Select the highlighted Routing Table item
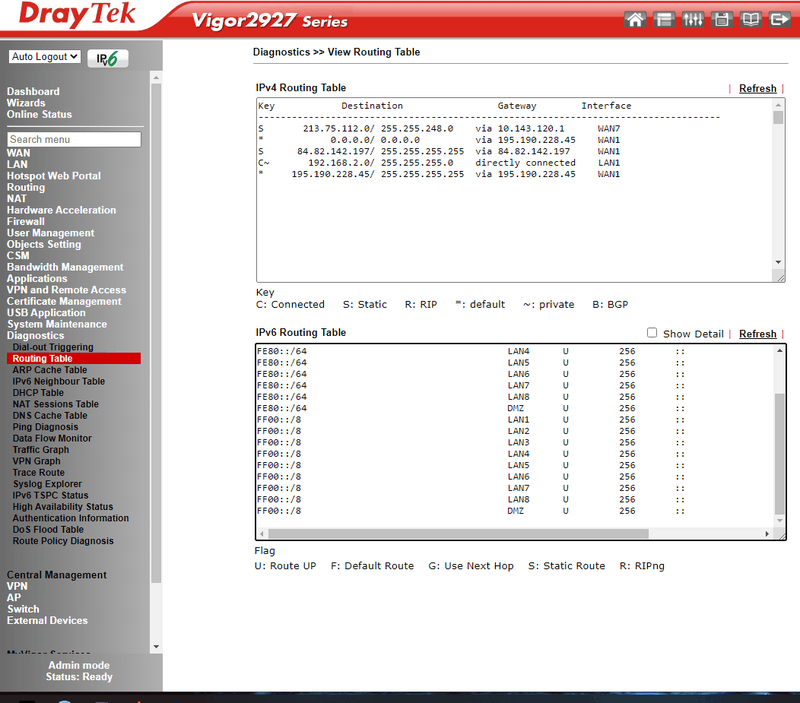This screenshot has width=800, height=703. 74,358
